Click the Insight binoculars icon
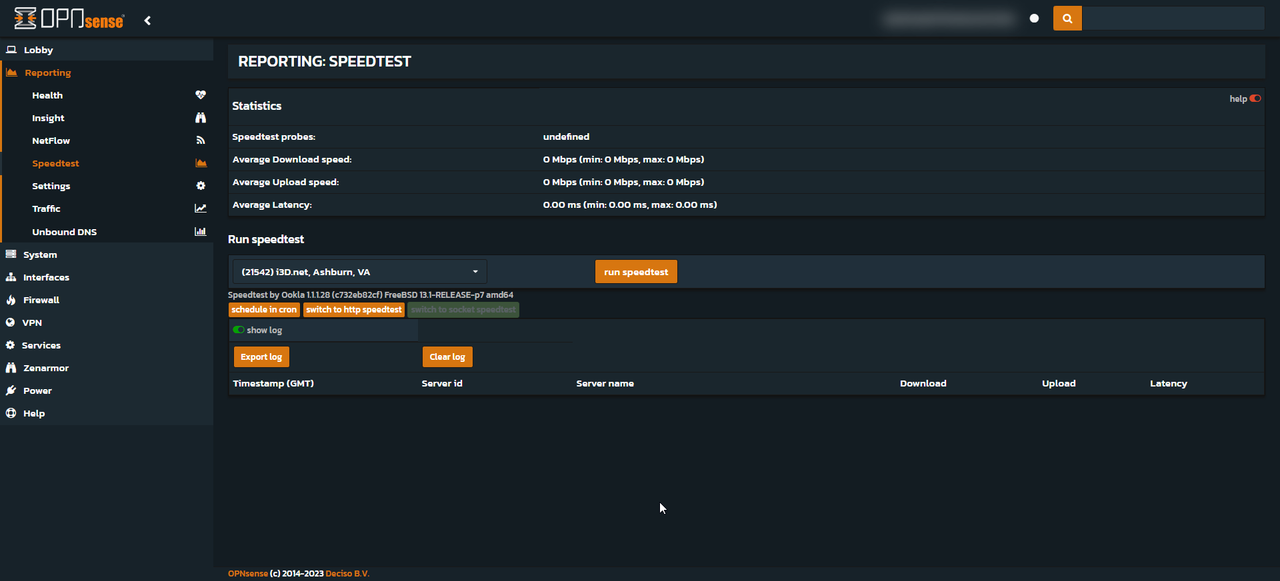 coord(200,118)
